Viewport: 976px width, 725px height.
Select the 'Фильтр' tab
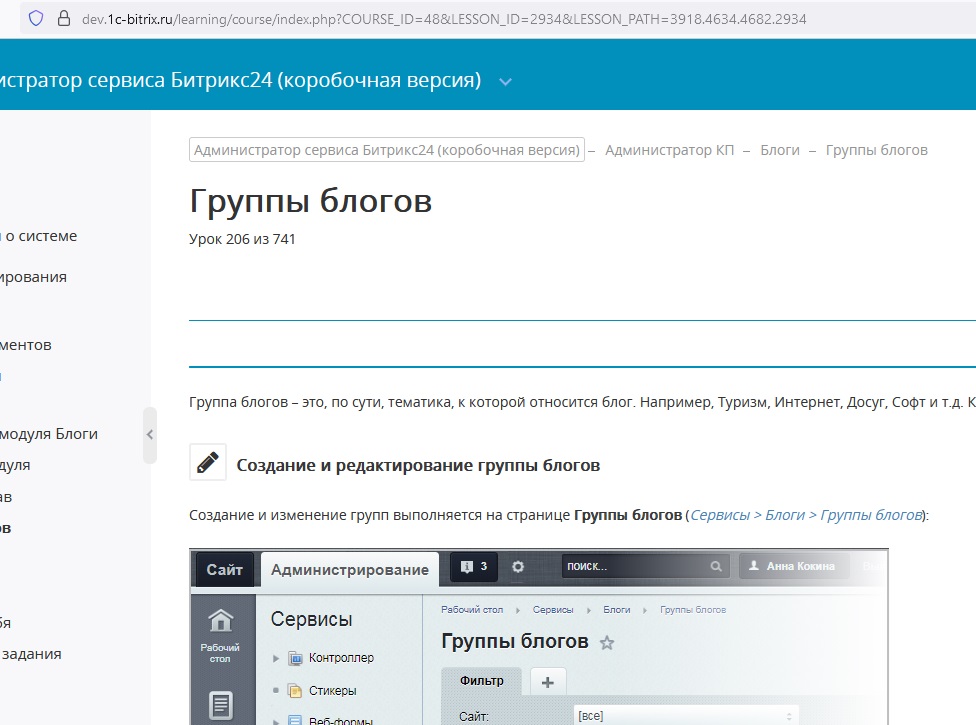click(482, 681)
